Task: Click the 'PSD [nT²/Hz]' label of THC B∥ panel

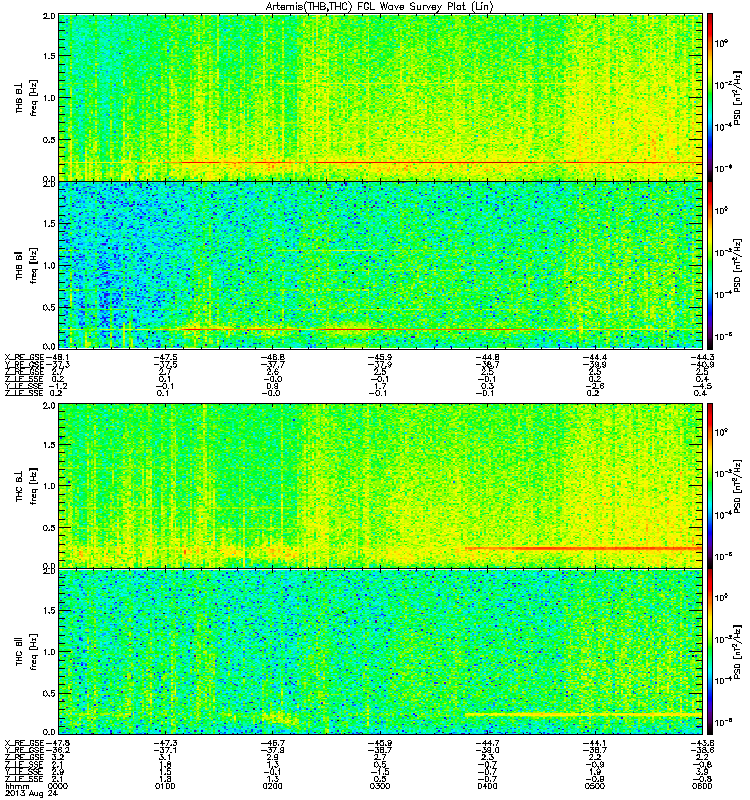Action: (x=737, y=652)
